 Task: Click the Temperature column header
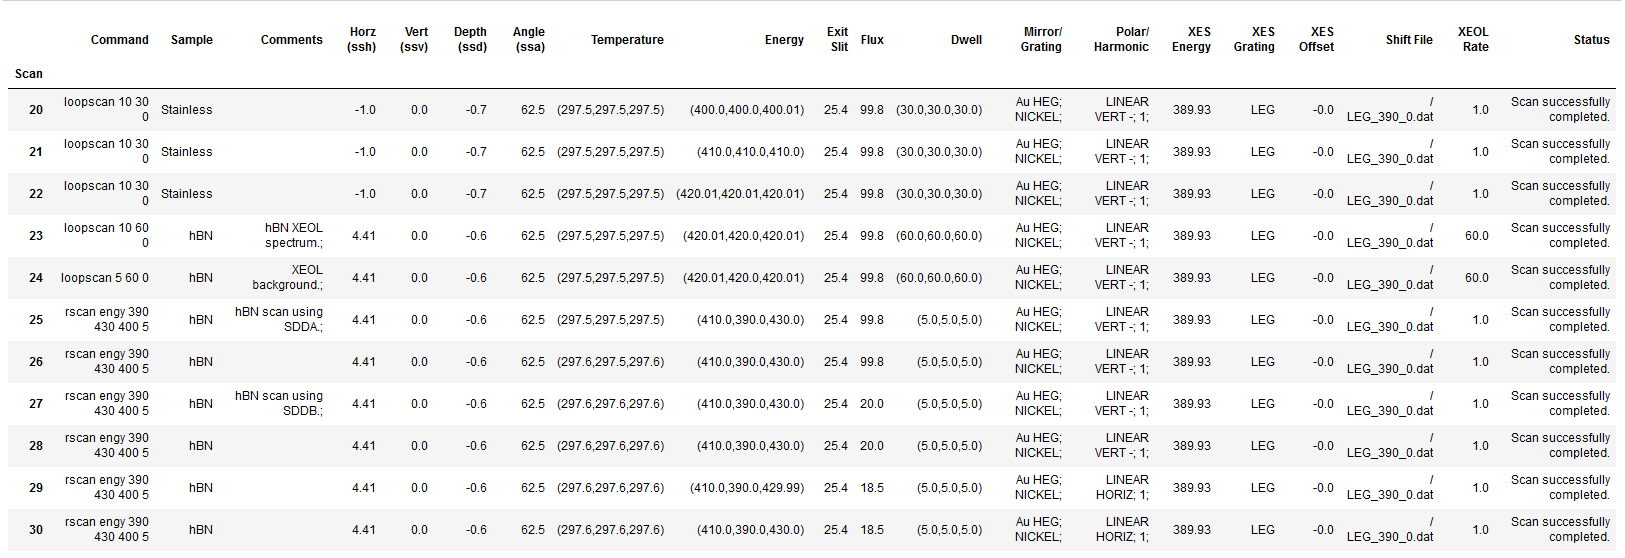tap(627, 40)
